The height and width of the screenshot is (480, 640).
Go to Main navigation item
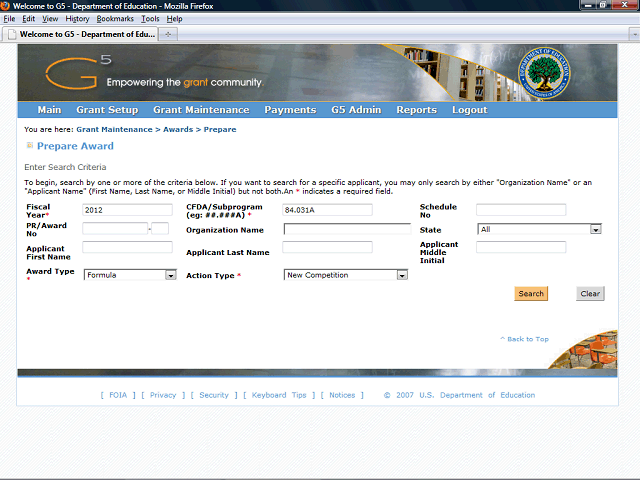[x=49, y=110]
